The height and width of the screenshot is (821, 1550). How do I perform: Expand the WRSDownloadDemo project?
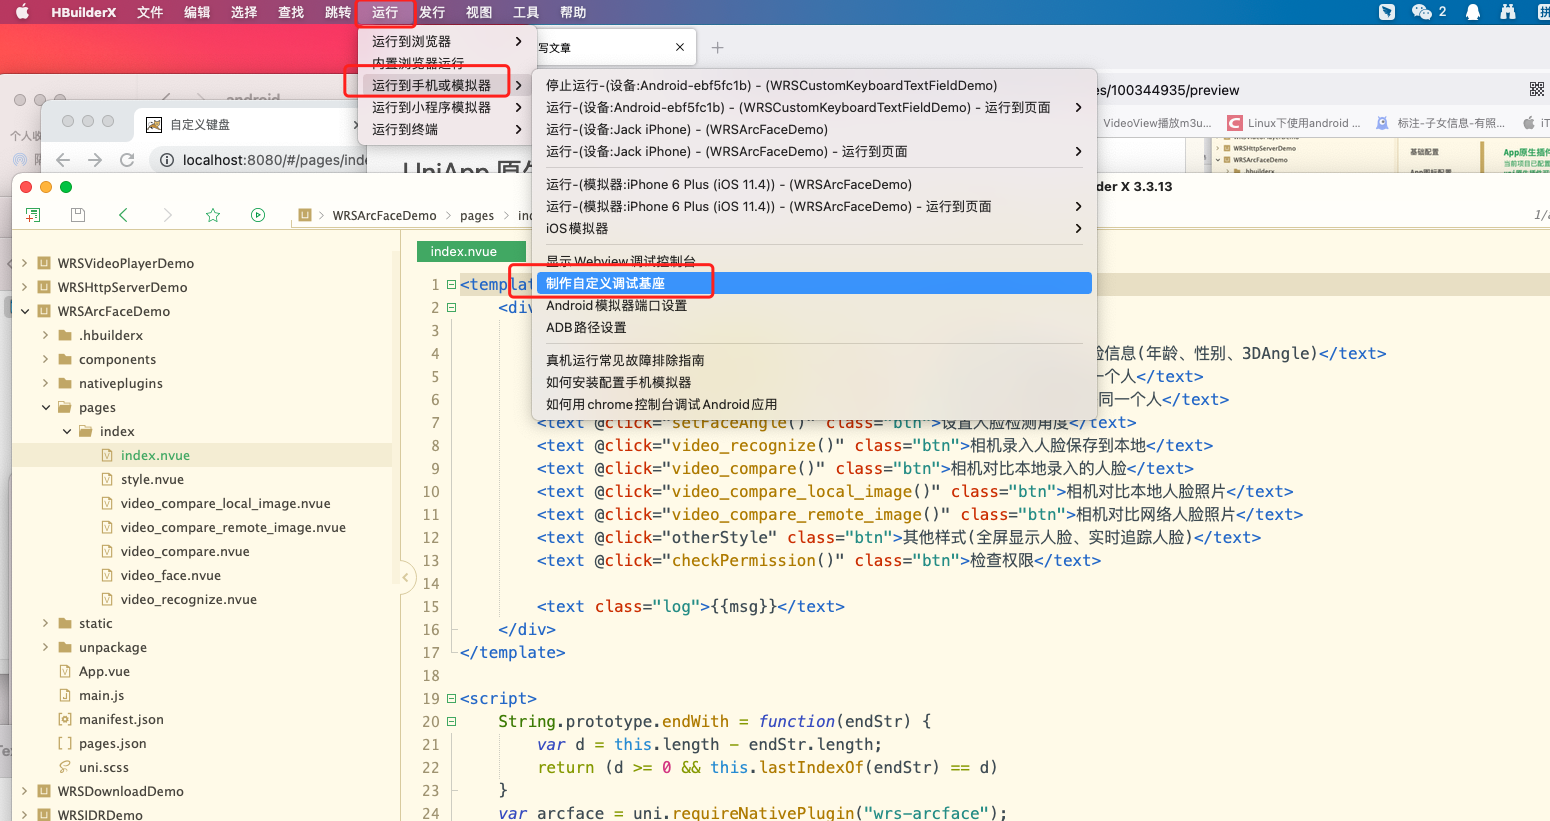(24, 791)
